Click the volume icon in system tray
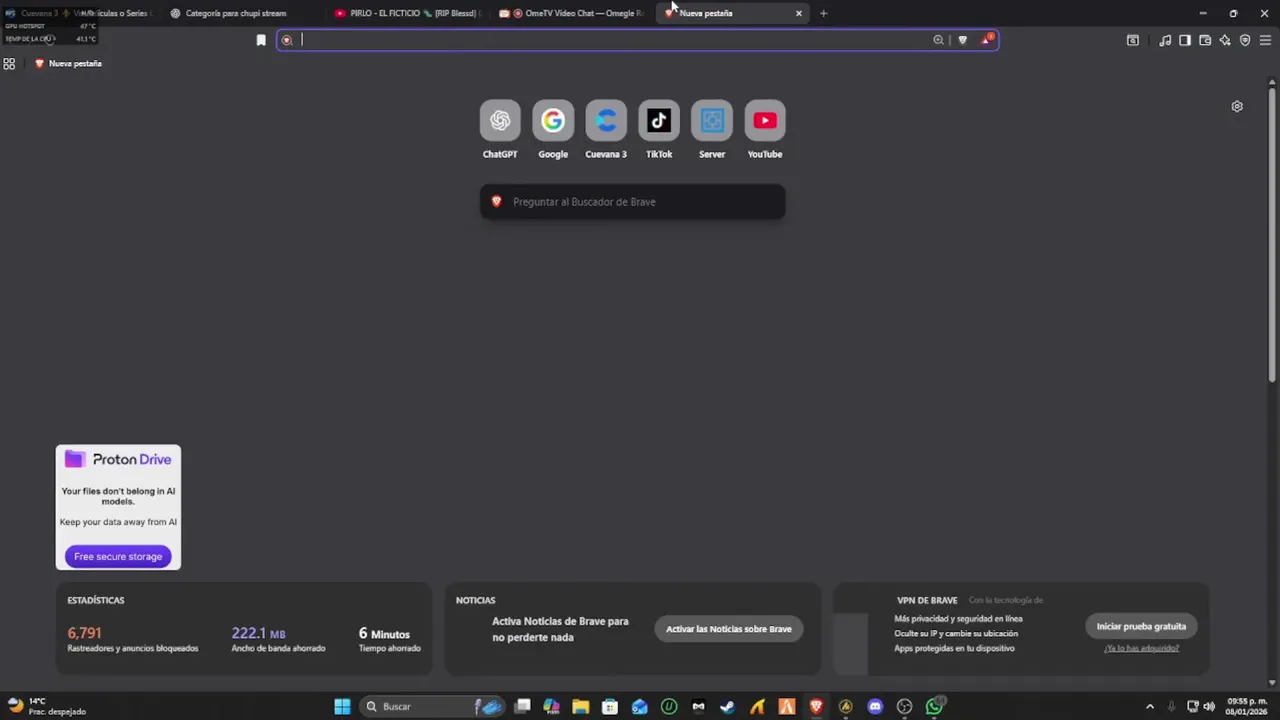This screenshot has width=1280, height=720. click(x=1209, y=706)
